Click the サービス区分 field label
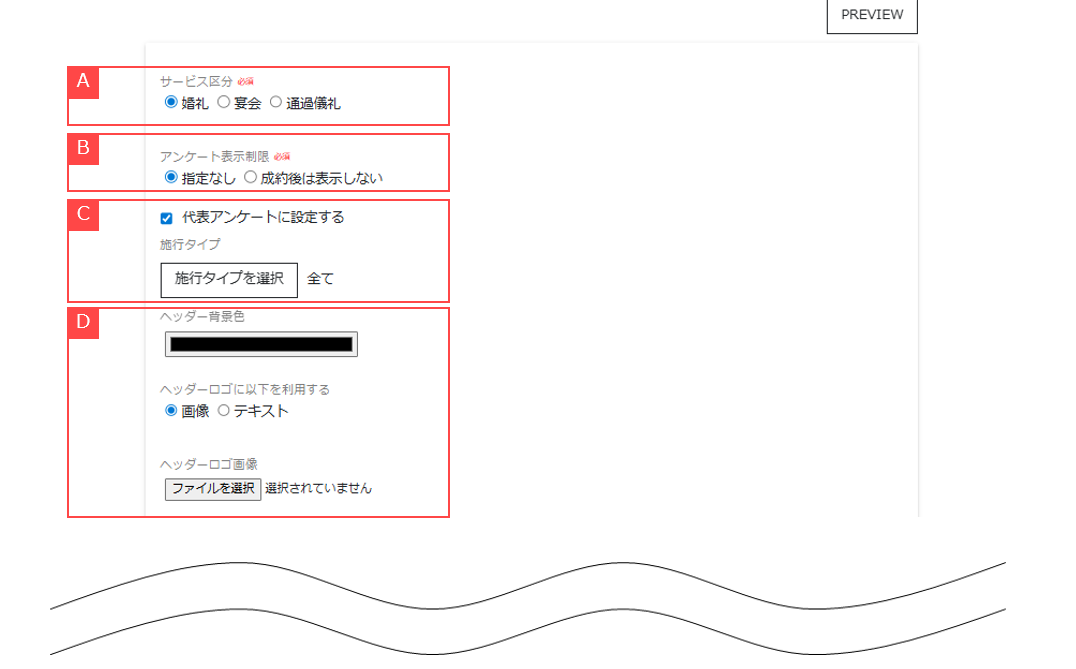1076x669 pixels. coord(196,81)
